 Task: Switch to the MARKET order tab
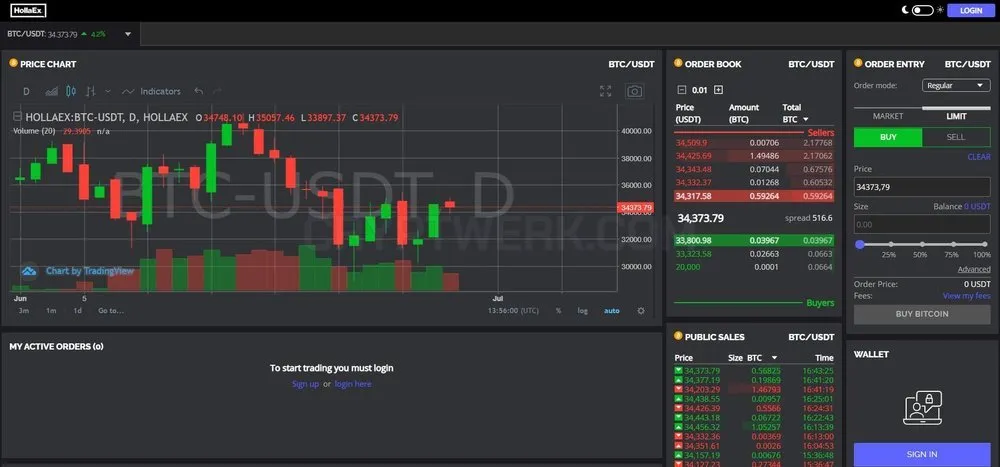888,116
